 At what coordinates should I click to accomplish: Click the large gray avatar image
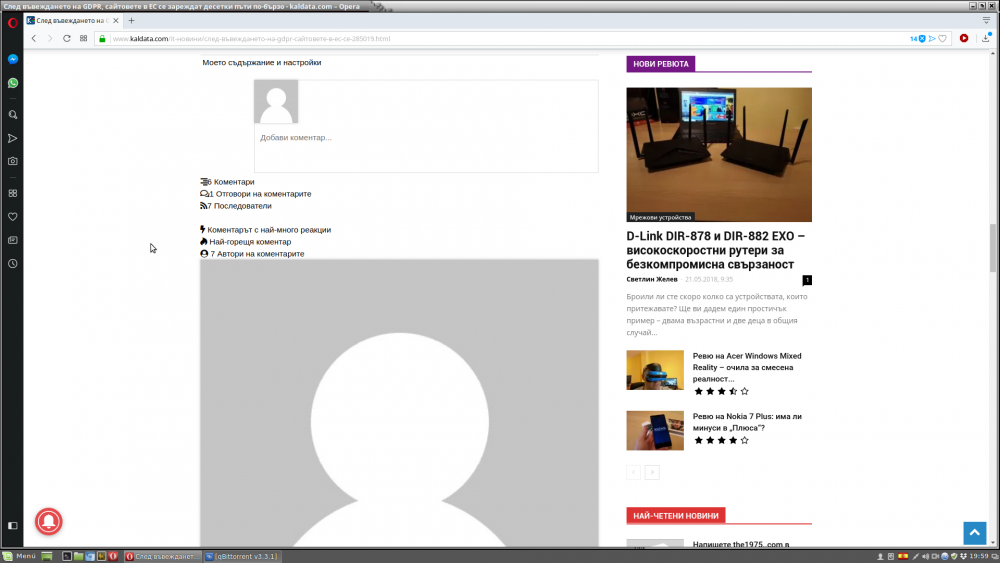coord(399,403)
